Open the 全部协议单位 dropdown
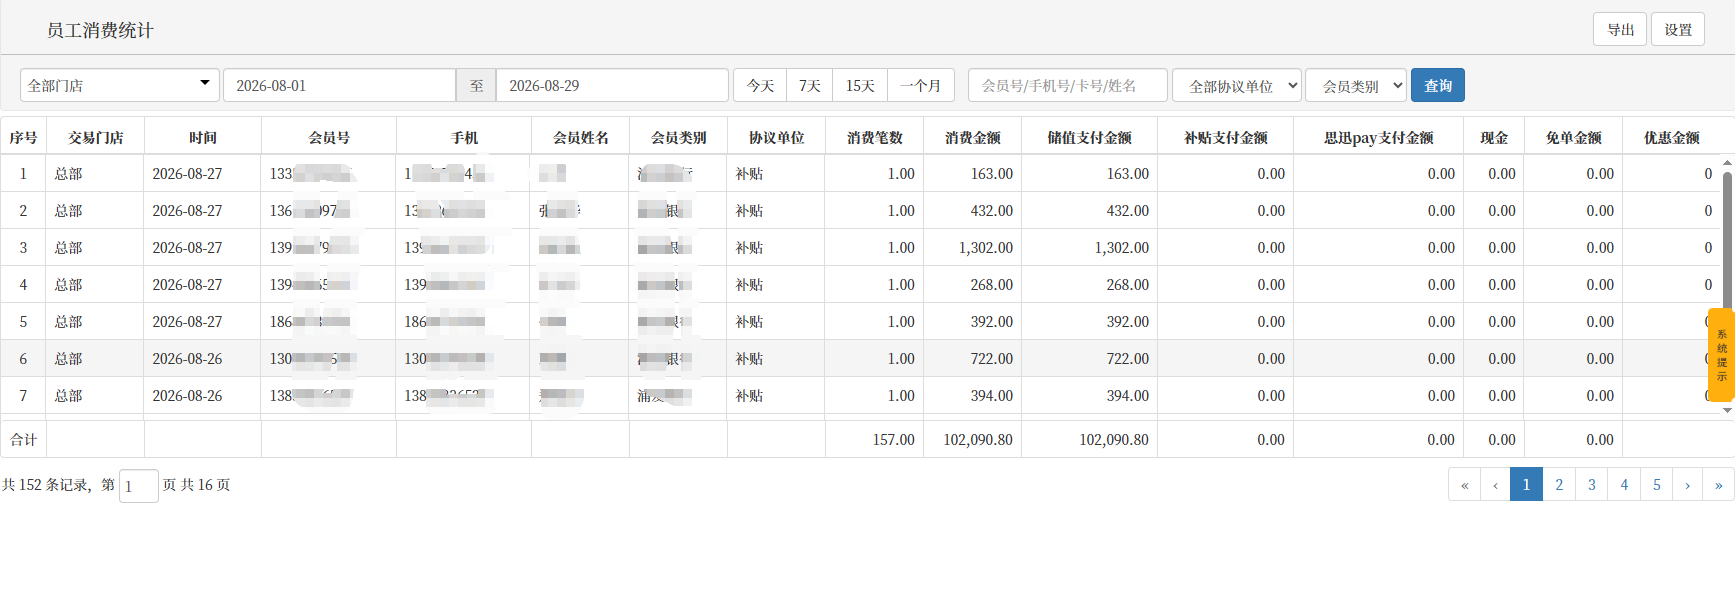 coord(1237,86)
